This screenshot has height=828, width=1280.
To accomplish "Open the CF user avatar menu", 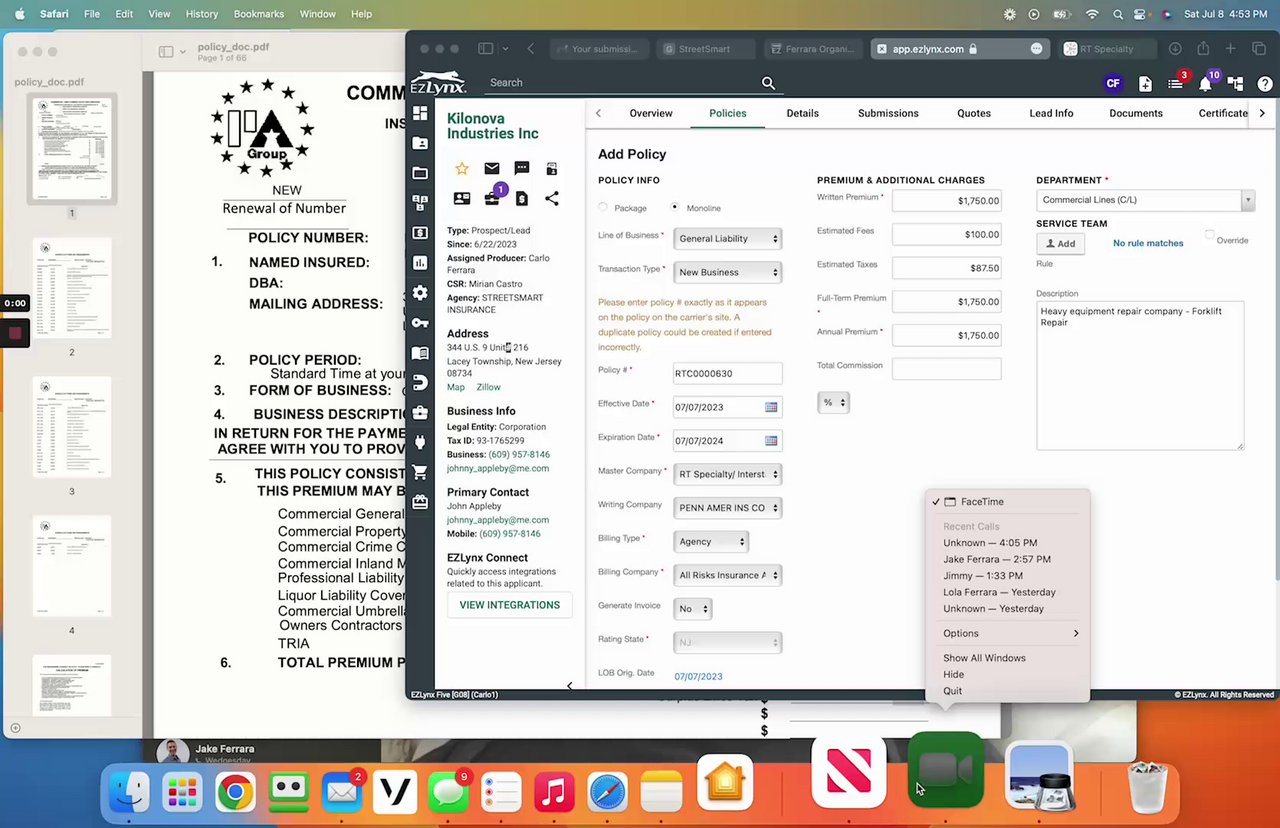I will (x=1113, y=84).
